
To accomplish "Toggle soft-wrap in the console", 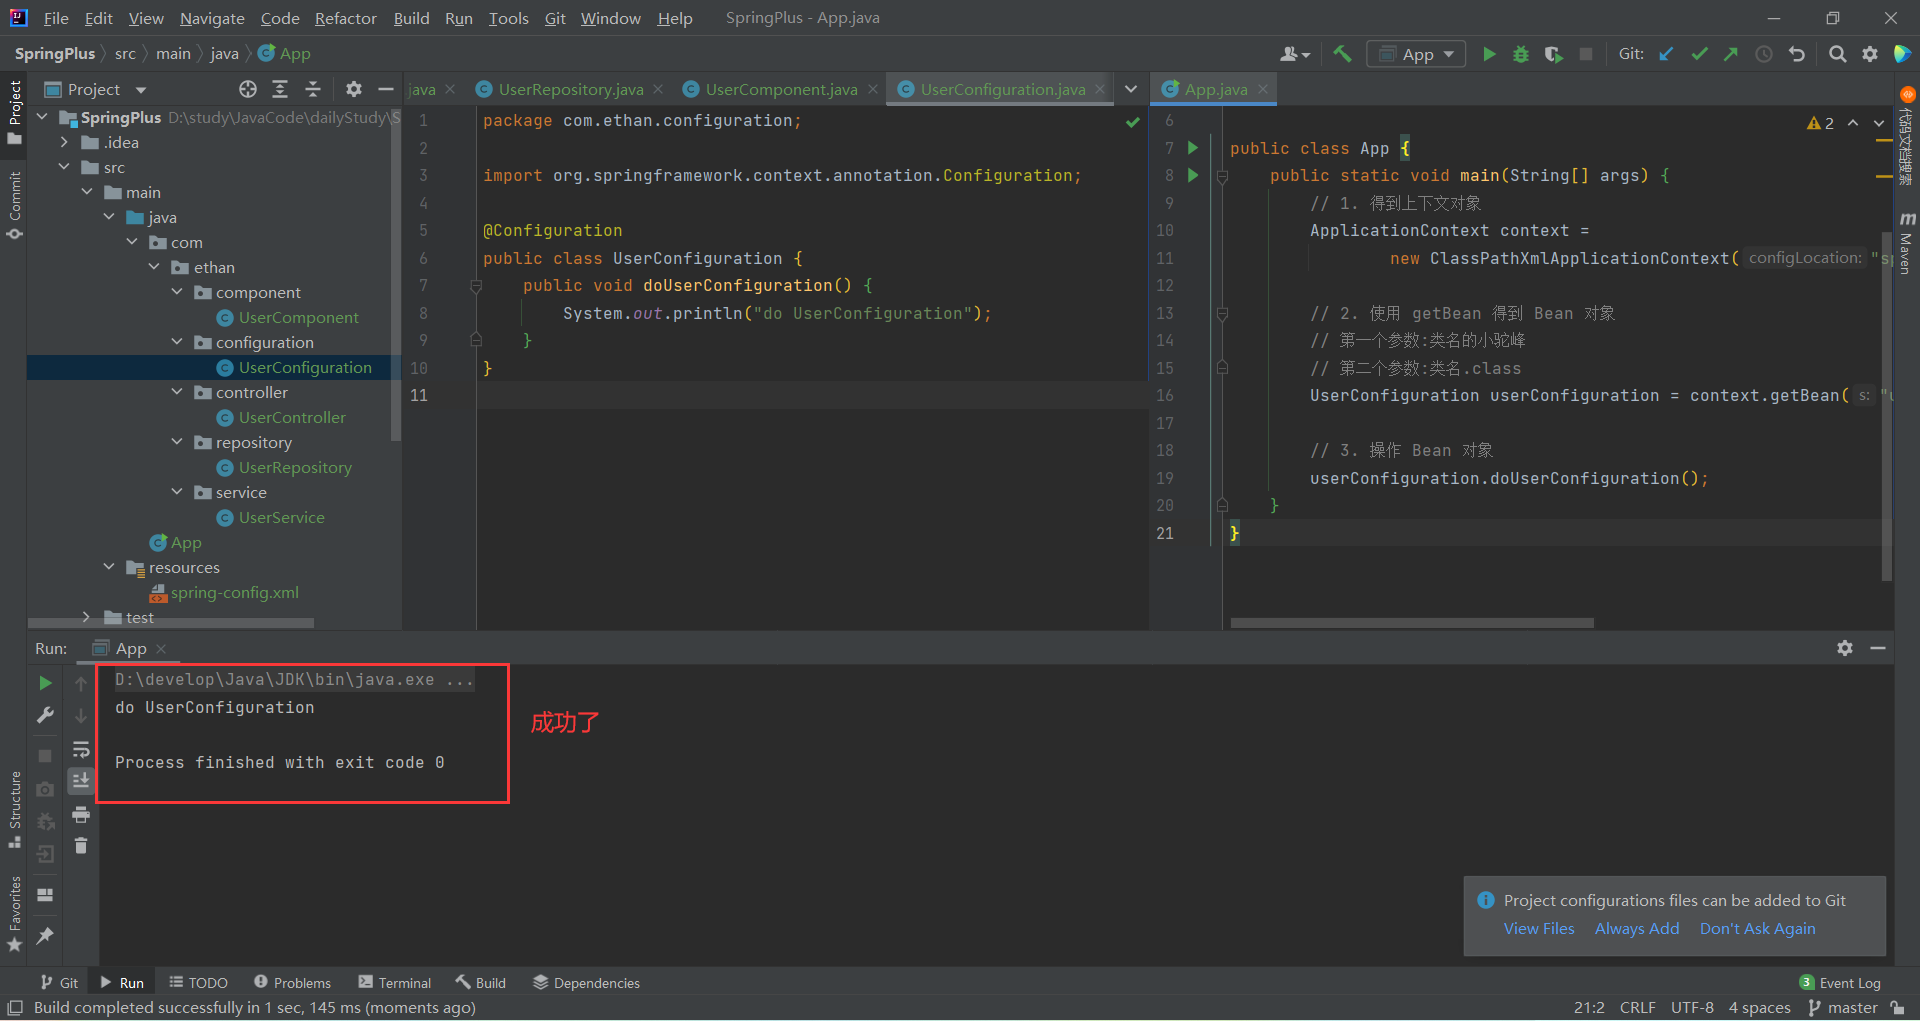I will [x=81, y=749].
